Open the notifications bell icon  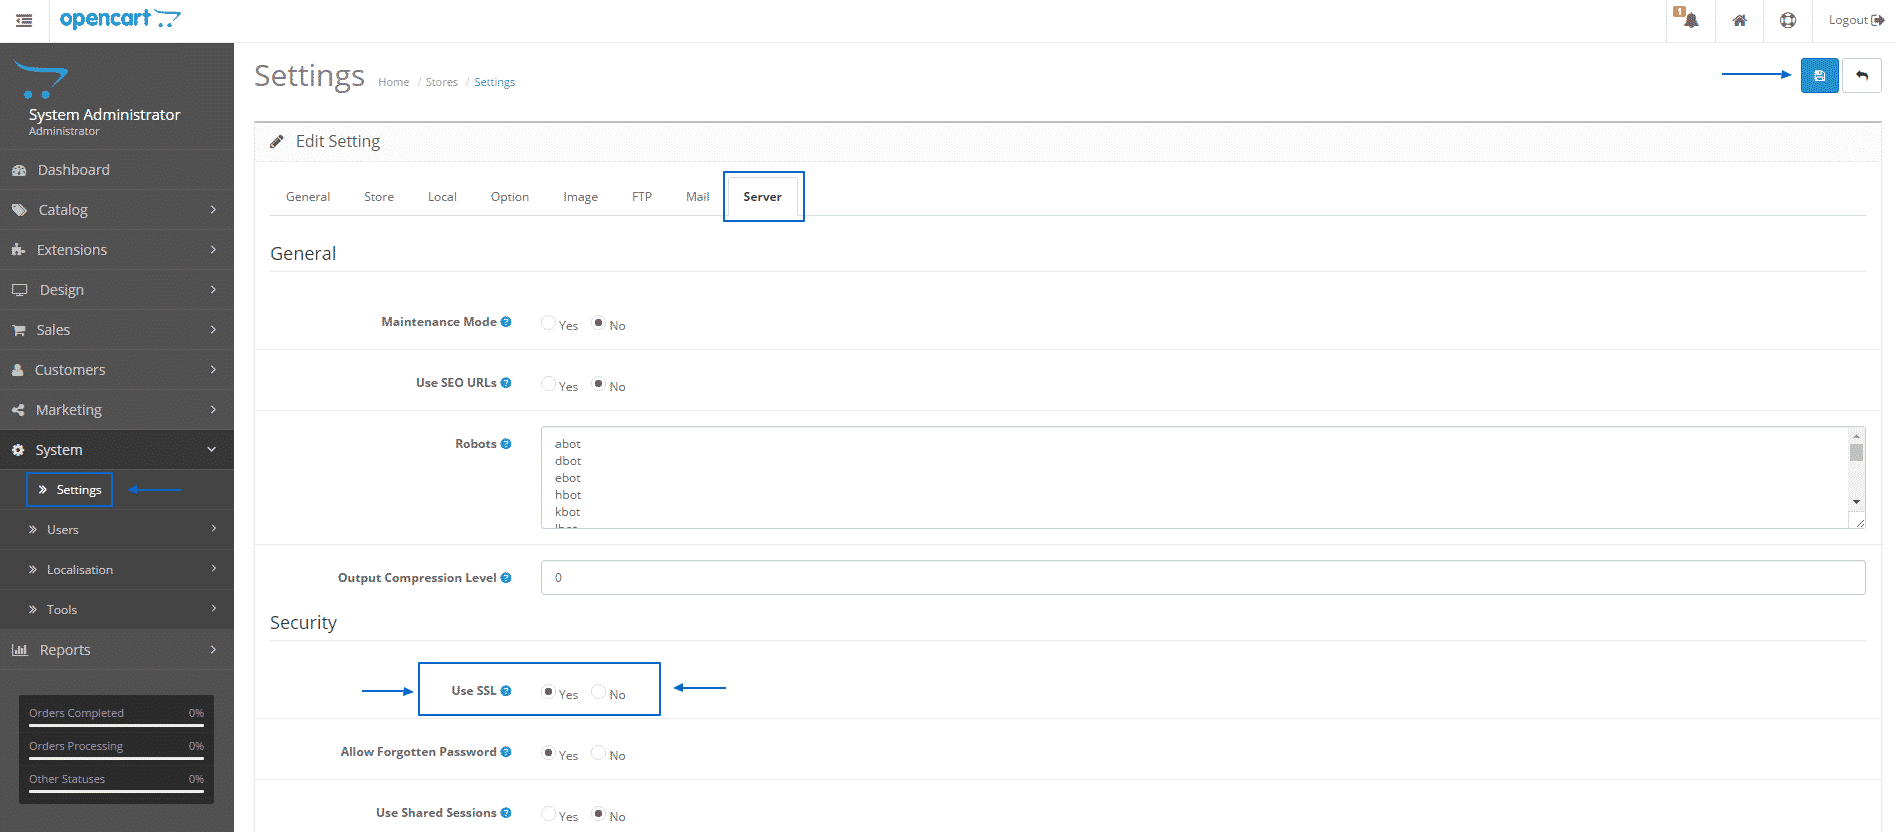click(x=1690, y=20)
